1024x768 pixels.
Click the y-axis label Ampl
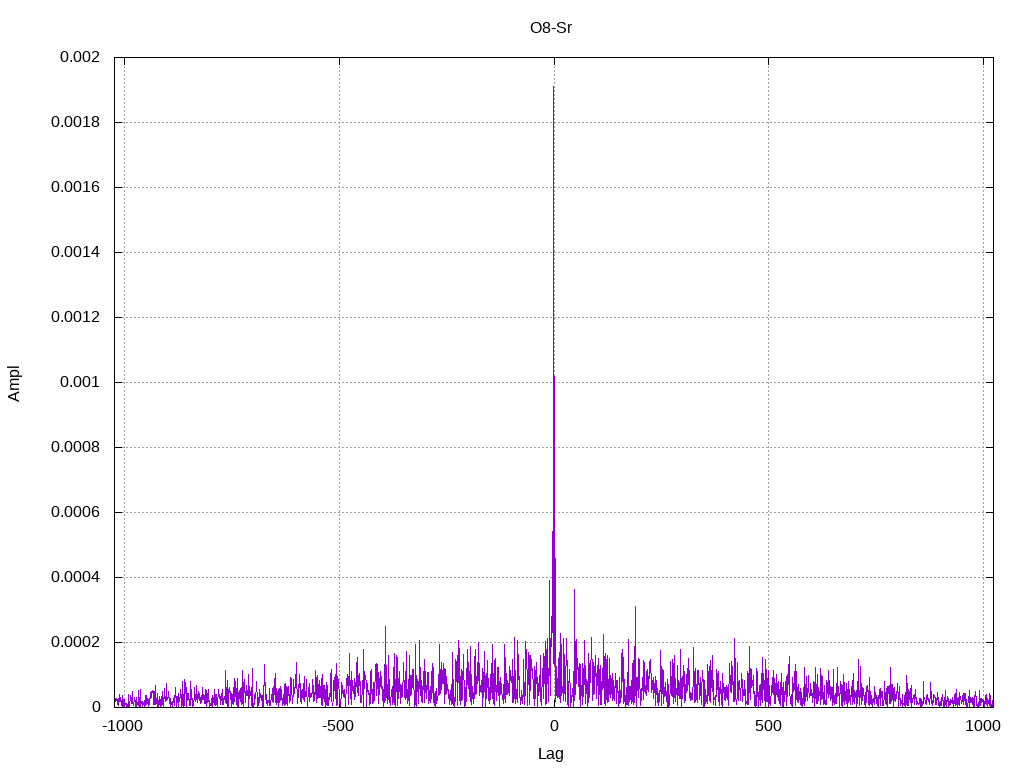[14, 383]
